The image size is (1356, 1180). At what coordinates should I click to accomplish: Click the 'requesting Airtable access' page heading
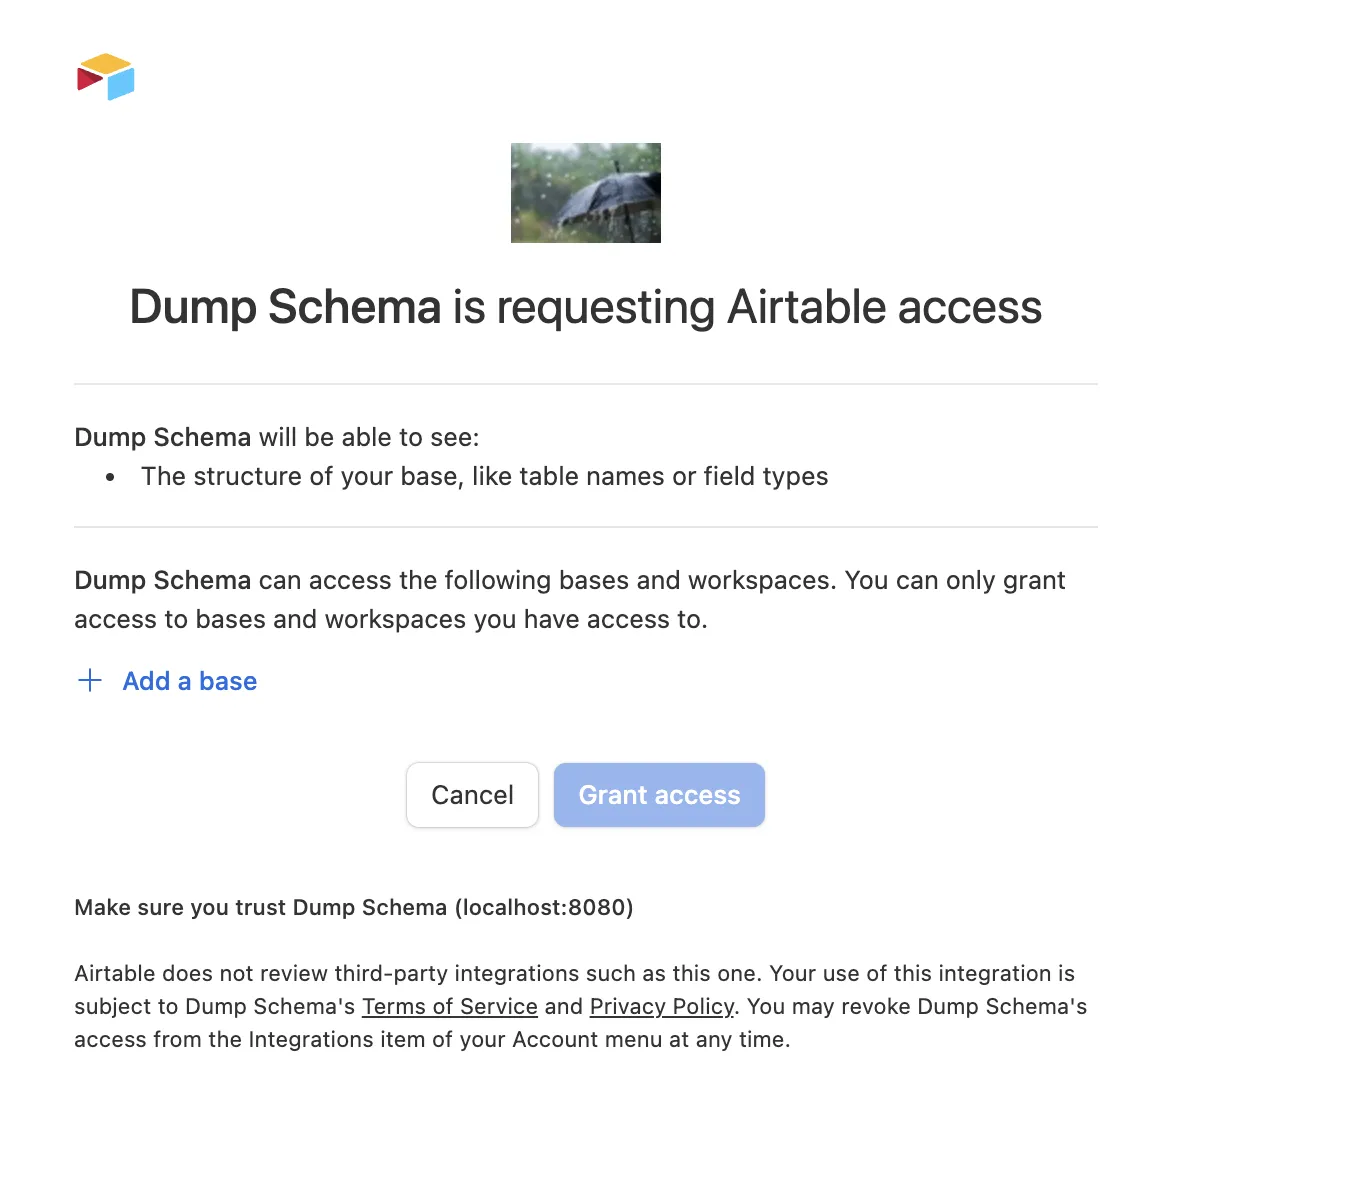pyautogui.click(x=585, y=307)
